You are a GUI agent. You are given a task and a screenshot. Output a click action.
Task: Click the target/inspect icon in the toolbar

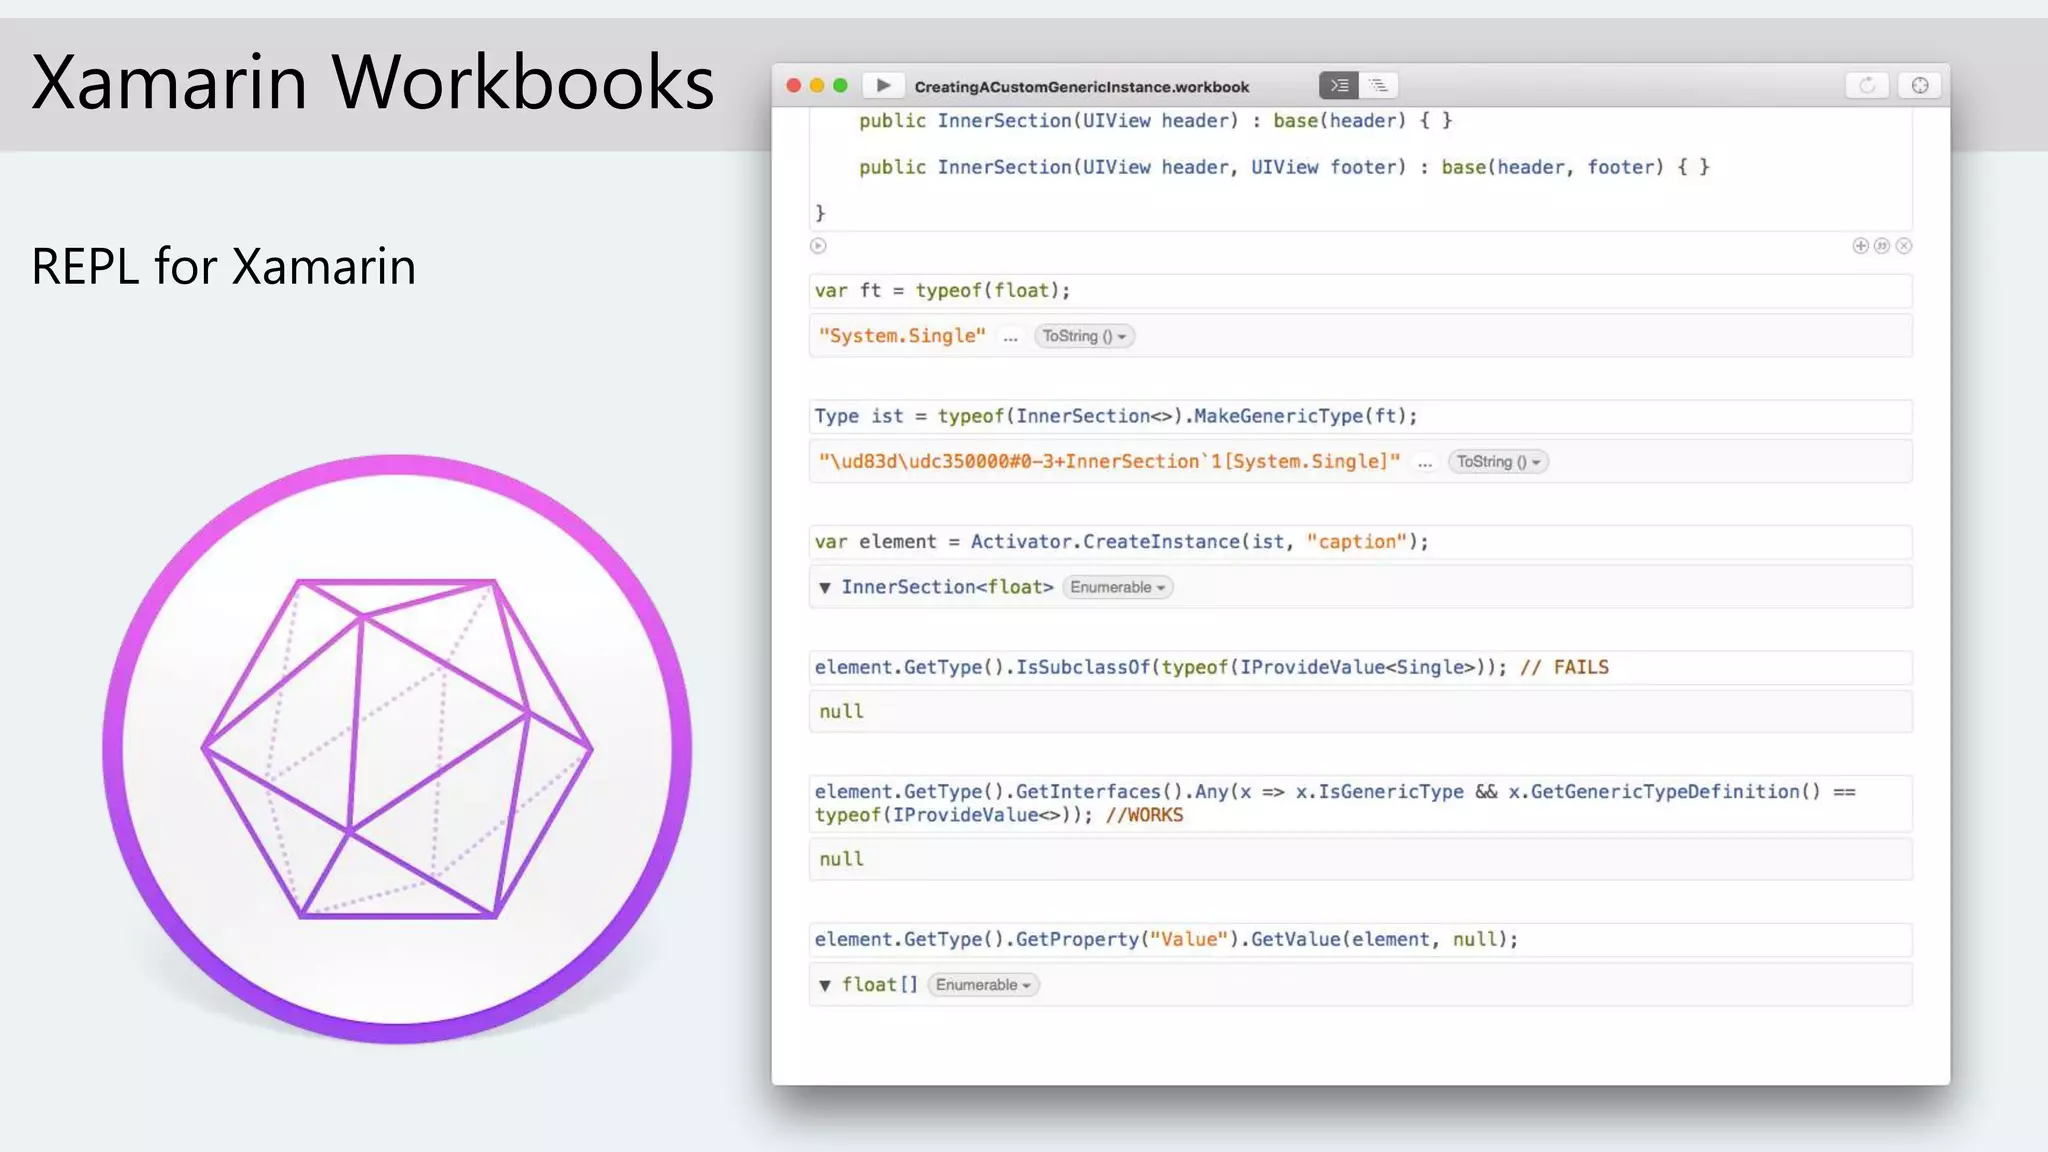point(1920,86)
